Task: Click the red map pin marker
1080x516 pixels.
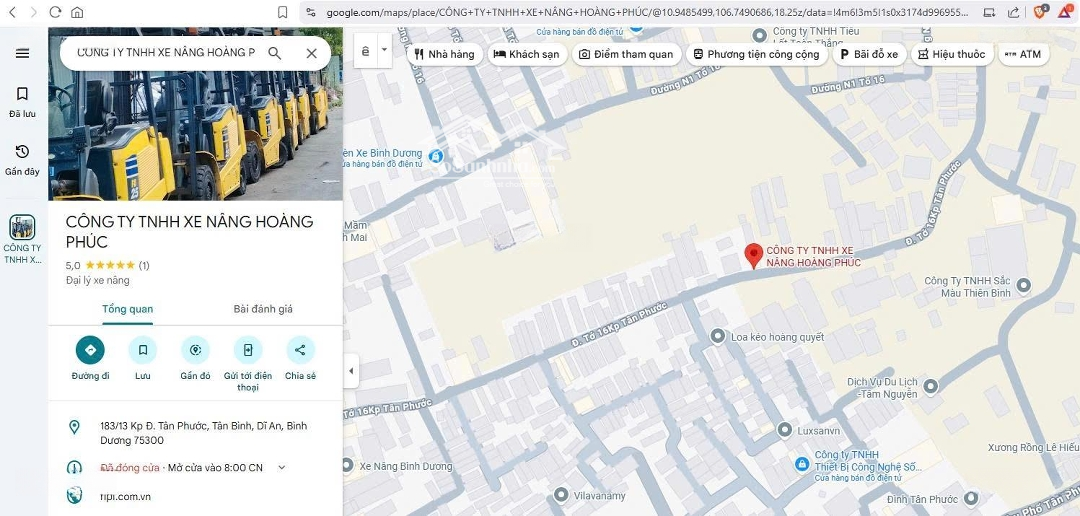Action: click(754, 255)
